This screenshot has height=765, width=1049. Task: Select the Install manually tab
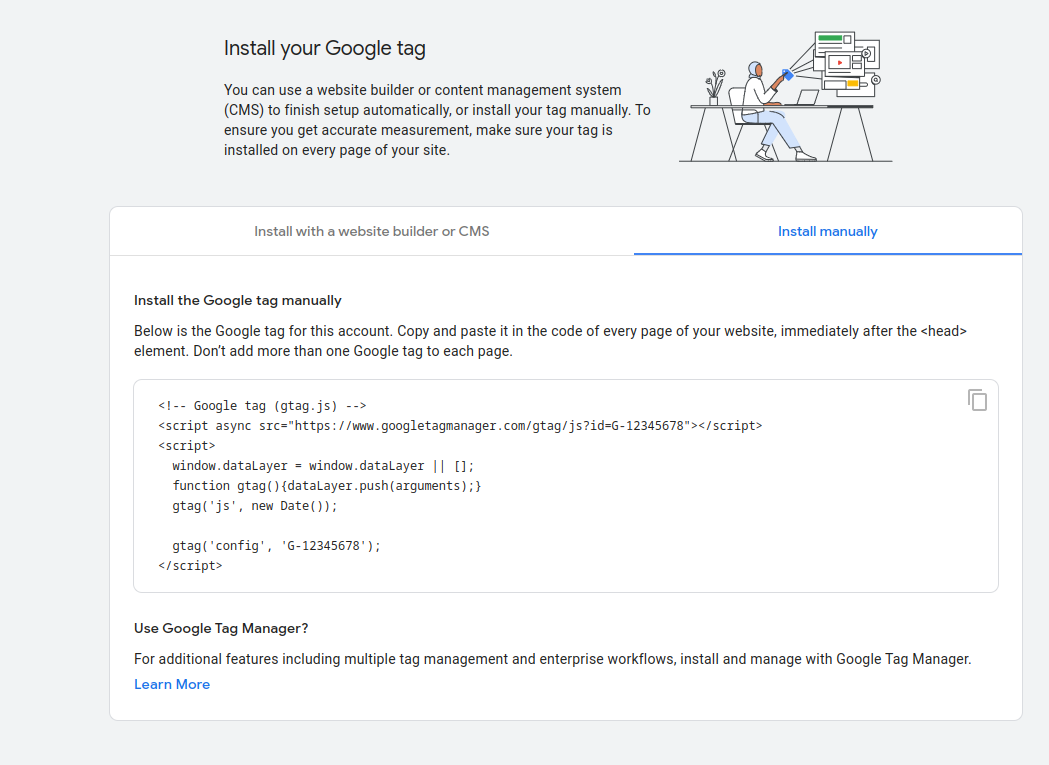828,232
